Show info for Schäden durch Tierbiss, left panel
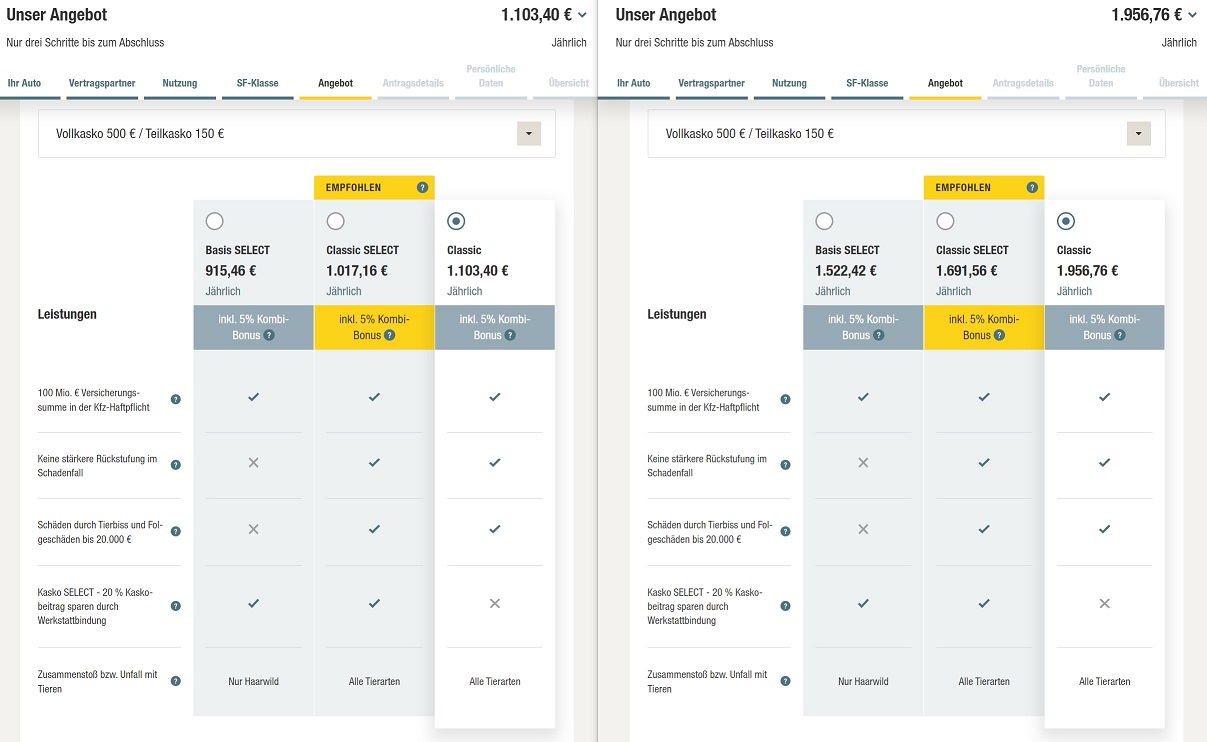Screen dimensions: 1207x742 (176, 531)
